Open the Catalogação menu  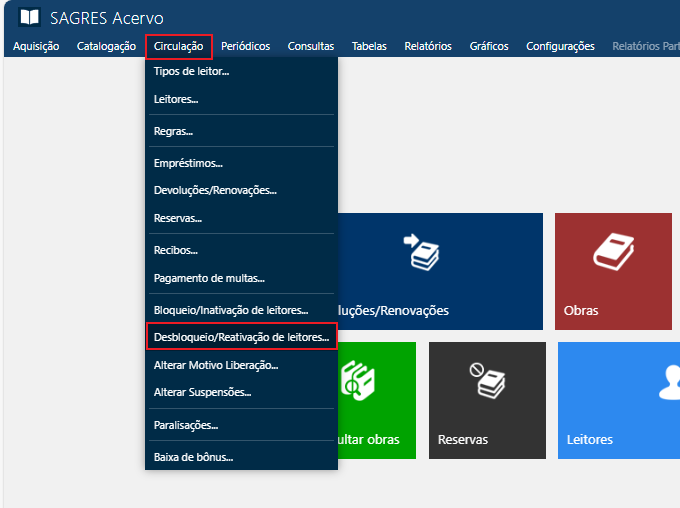click(106, 46)
